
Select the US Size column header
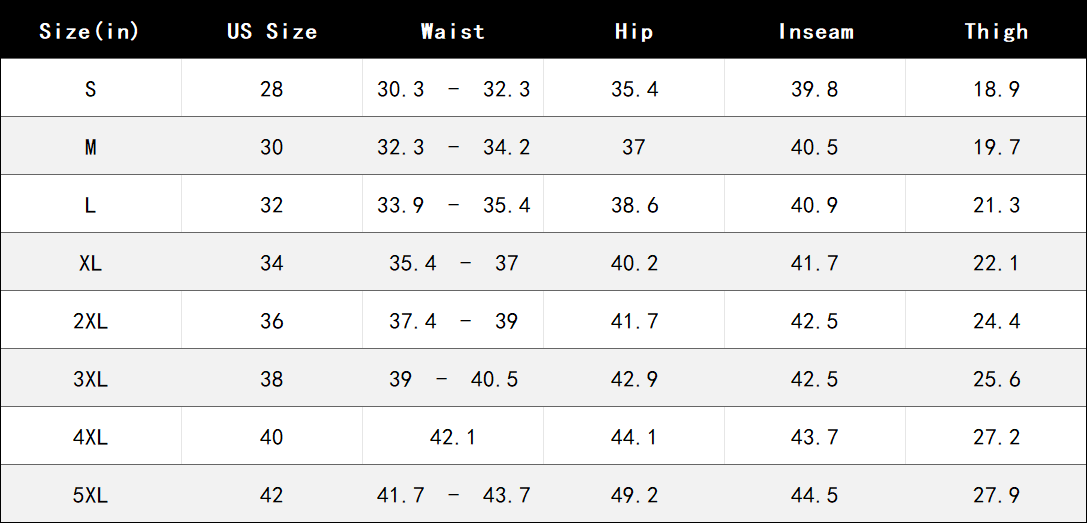click(272, 31)
